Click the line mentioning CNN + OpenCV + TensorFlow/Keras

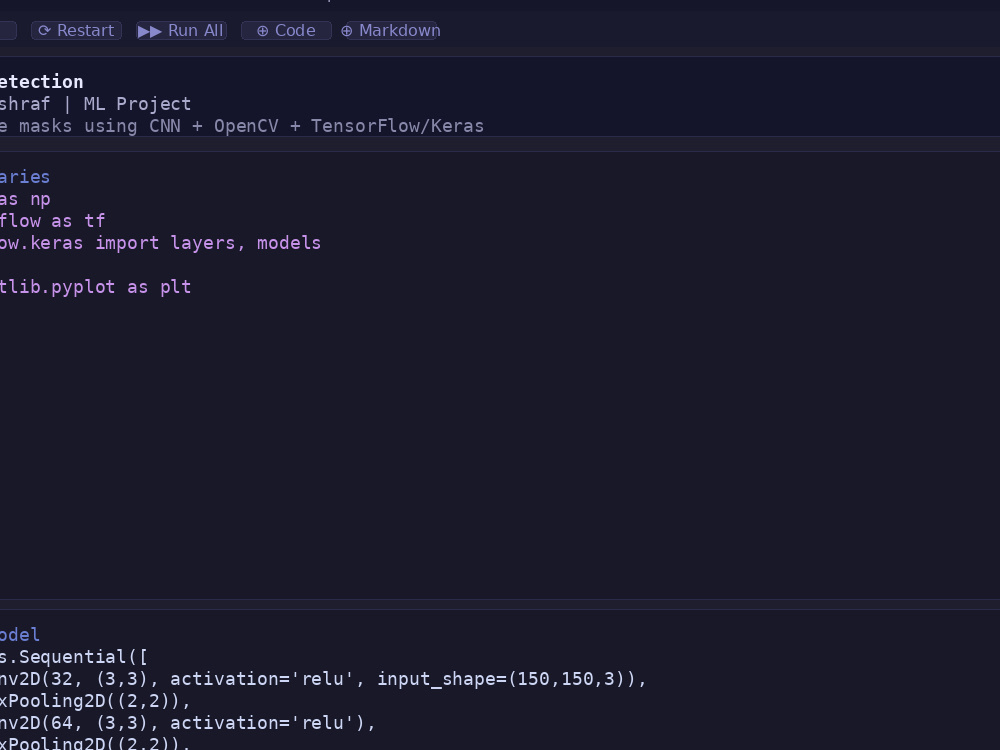pos(242,126)
